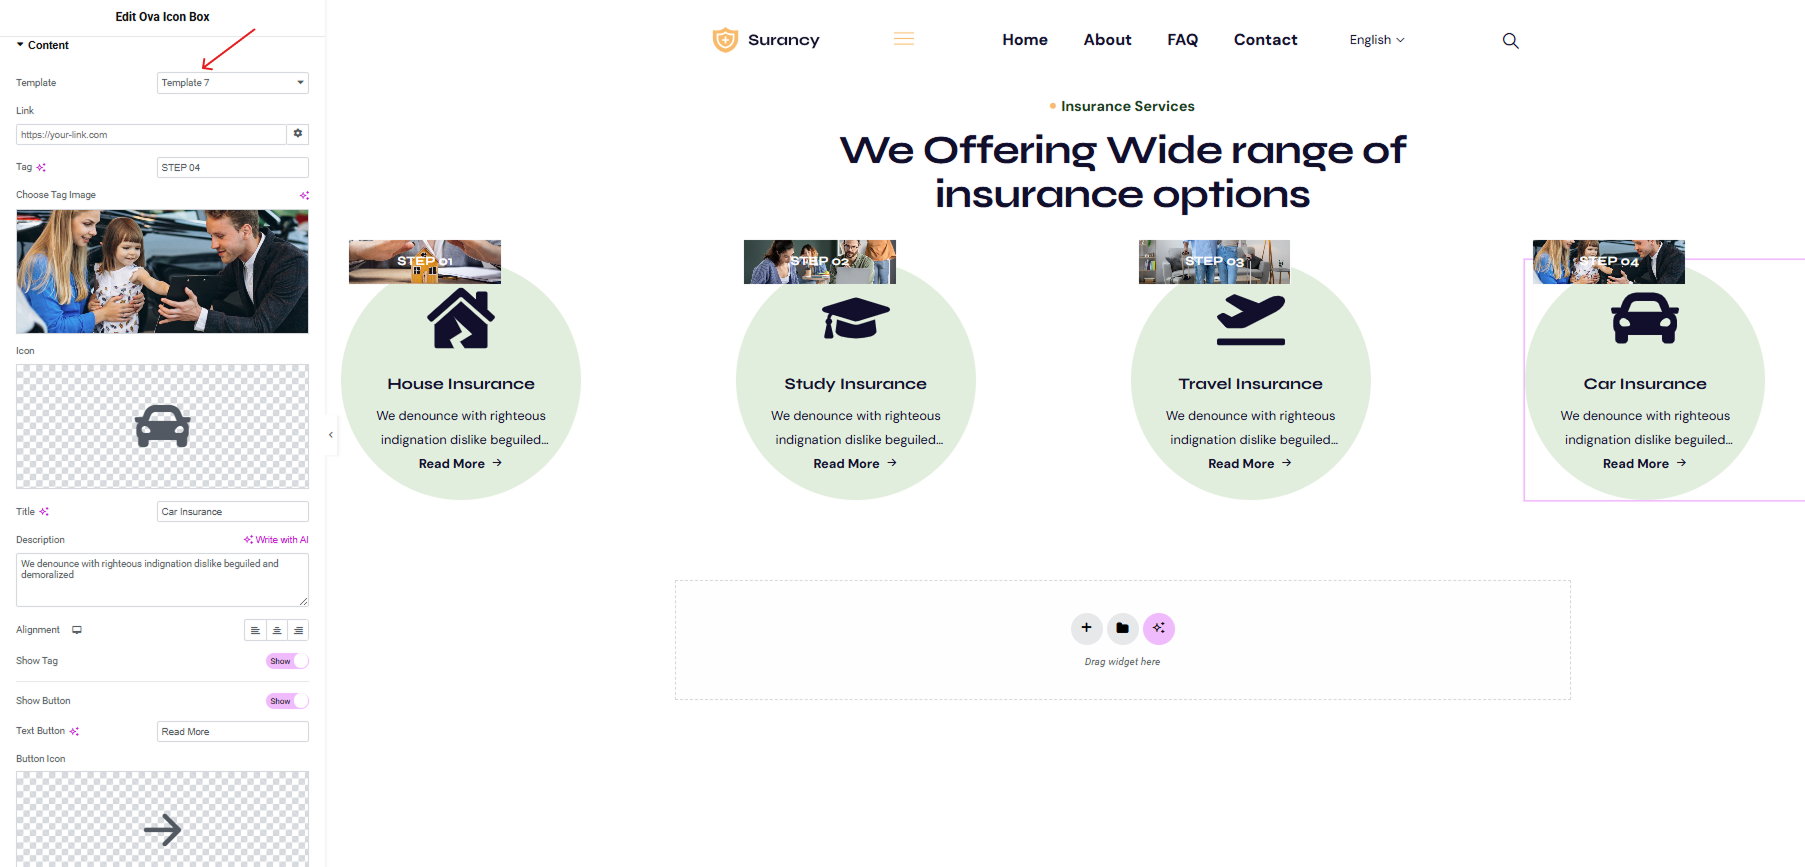Image resolution: width=1805 pixels, height=867 pixels.
Task: Collapse the Content section
Action: pyautogui.click(x=42, y=45)
